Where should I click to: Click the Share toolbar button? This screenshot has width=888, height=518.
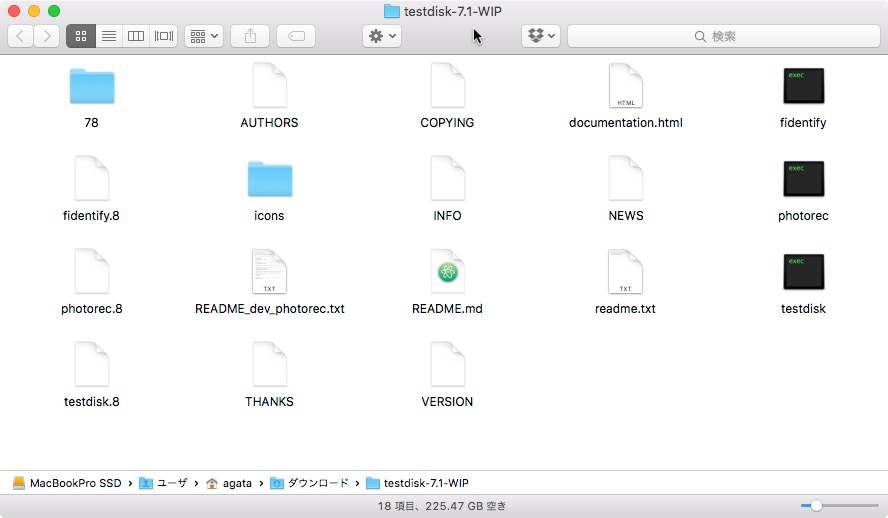[250, 36]
